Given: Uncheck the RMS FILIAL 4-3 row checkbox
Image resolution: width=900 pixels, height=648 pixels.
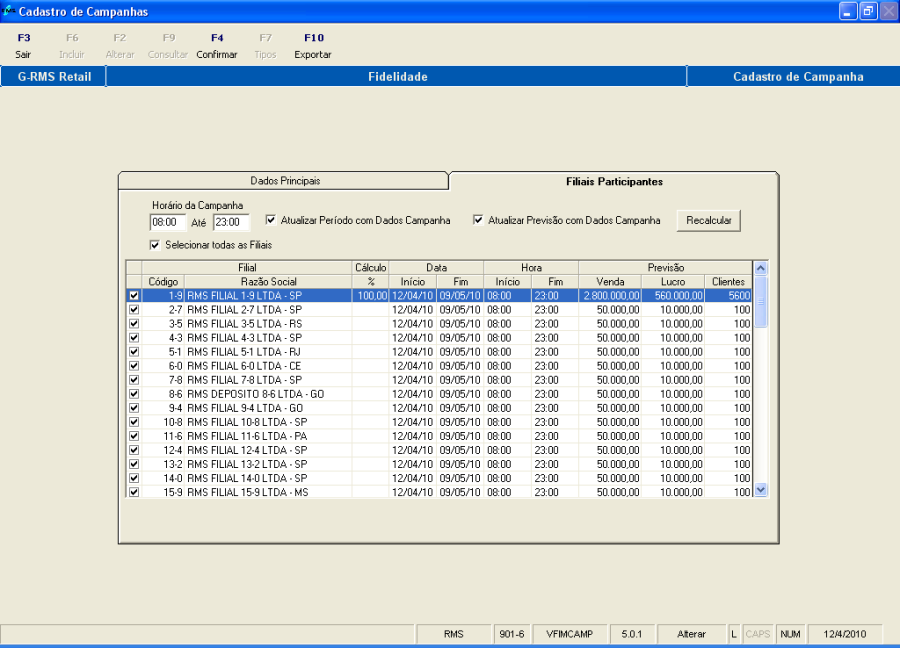Looking at the screenshot, I should point(134,337).
